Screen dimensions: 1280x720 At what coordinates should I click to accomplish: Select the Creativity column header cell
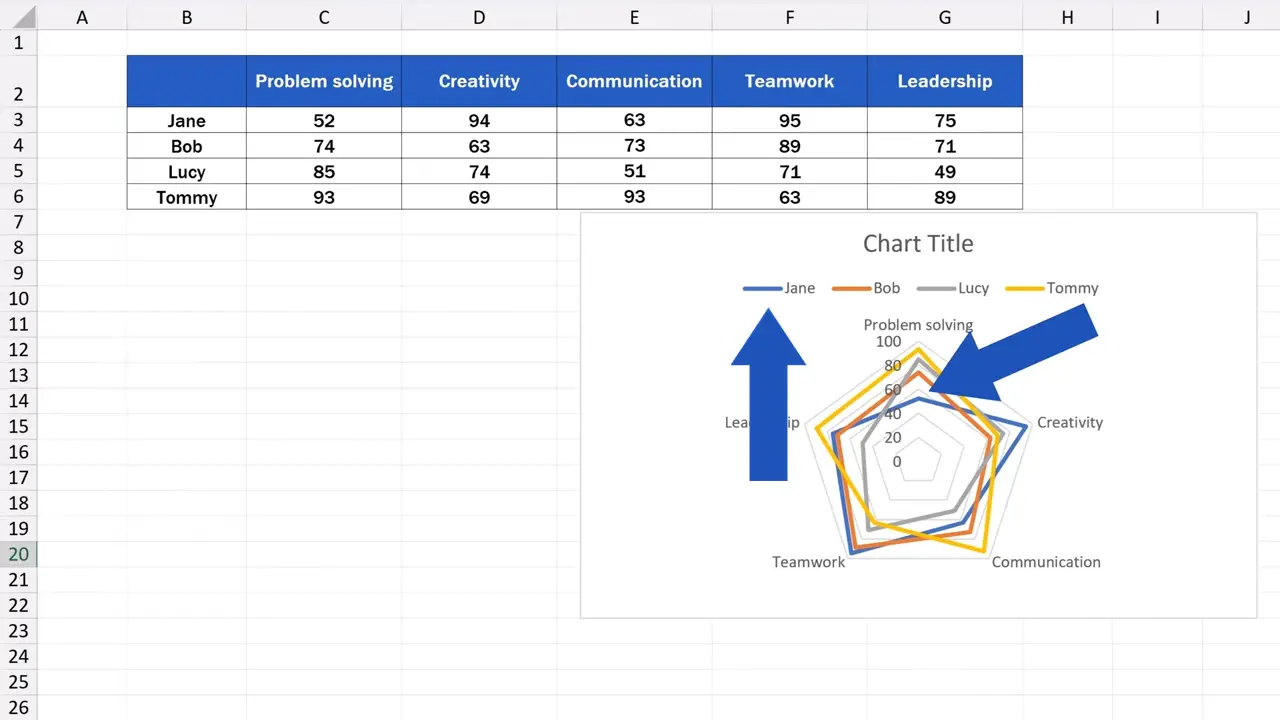479,81
